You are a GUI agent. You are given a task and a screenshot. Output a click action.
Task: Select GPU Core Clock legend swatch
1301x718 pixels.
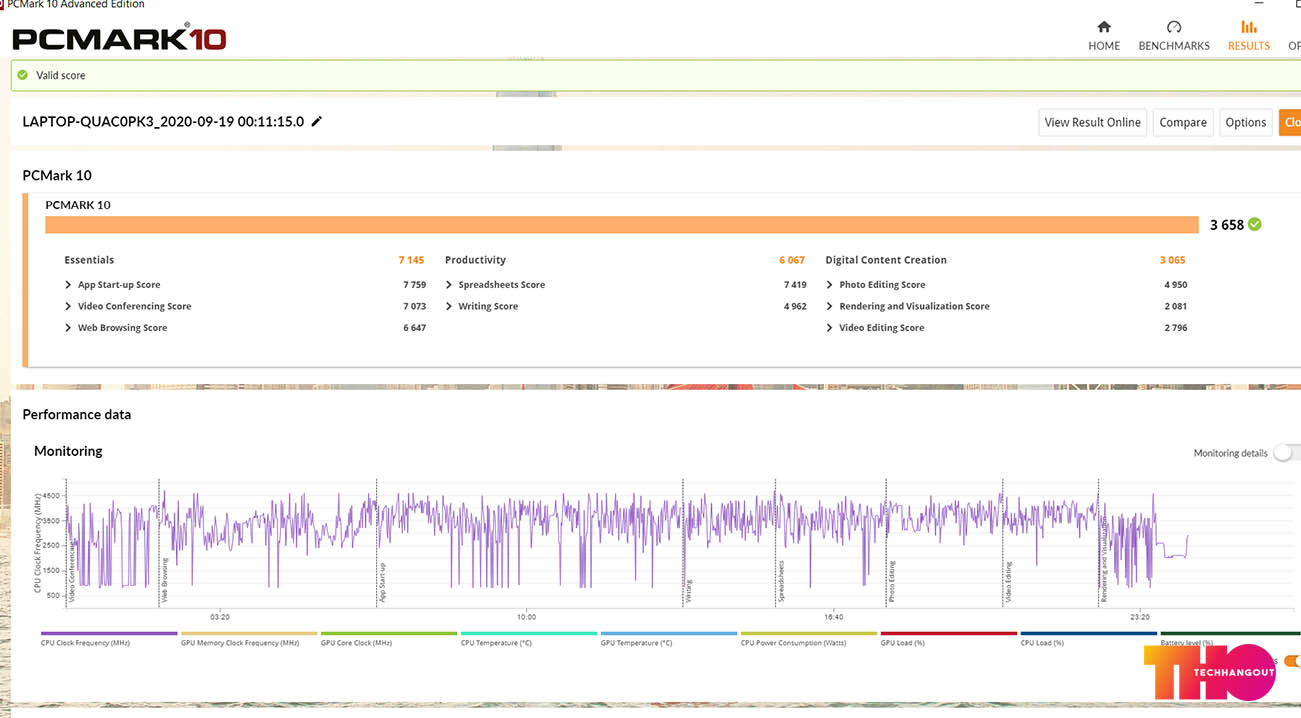[x=389, y=633]
